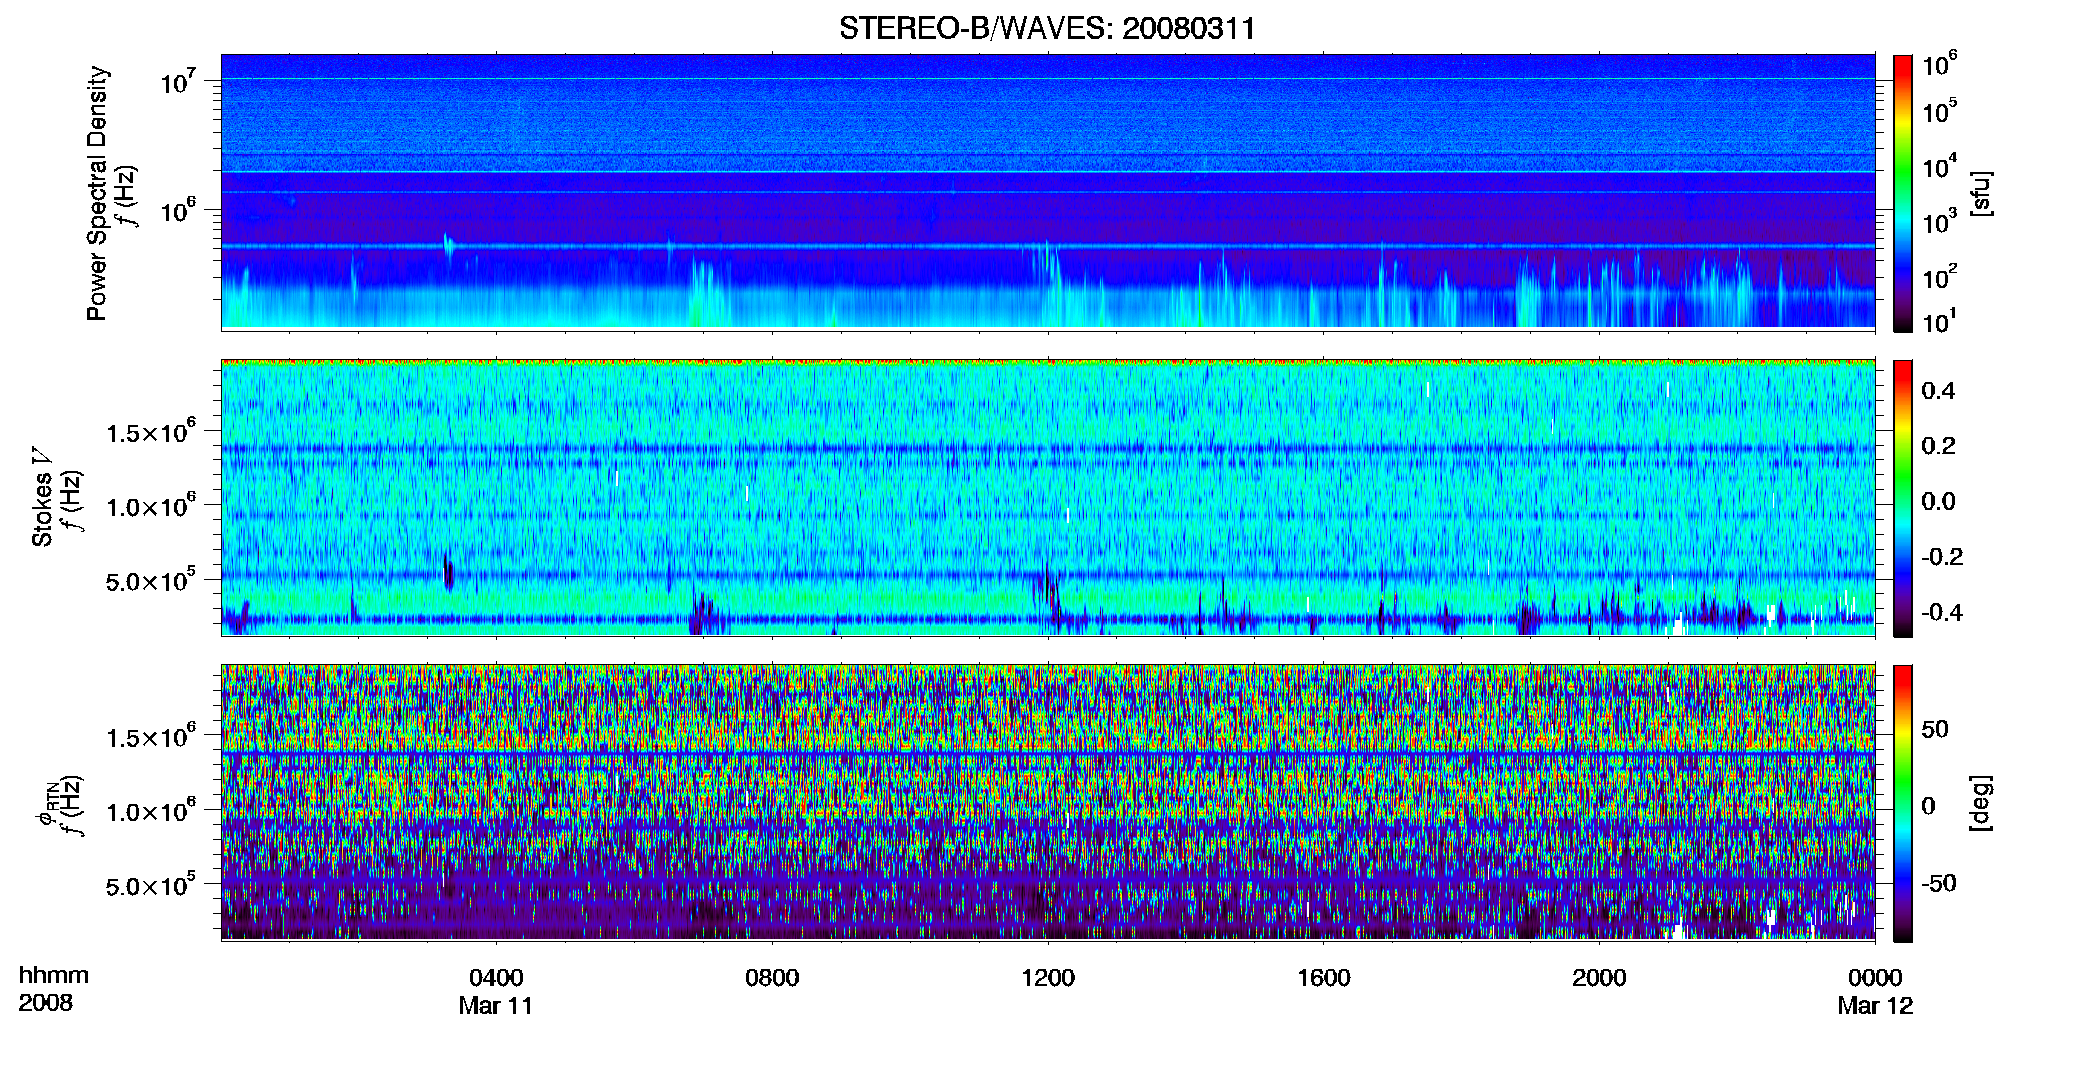Click the [sfu] colorbar unit label
The width and height of the screenshot is (2096, 1080).
tap(1980, 193)
